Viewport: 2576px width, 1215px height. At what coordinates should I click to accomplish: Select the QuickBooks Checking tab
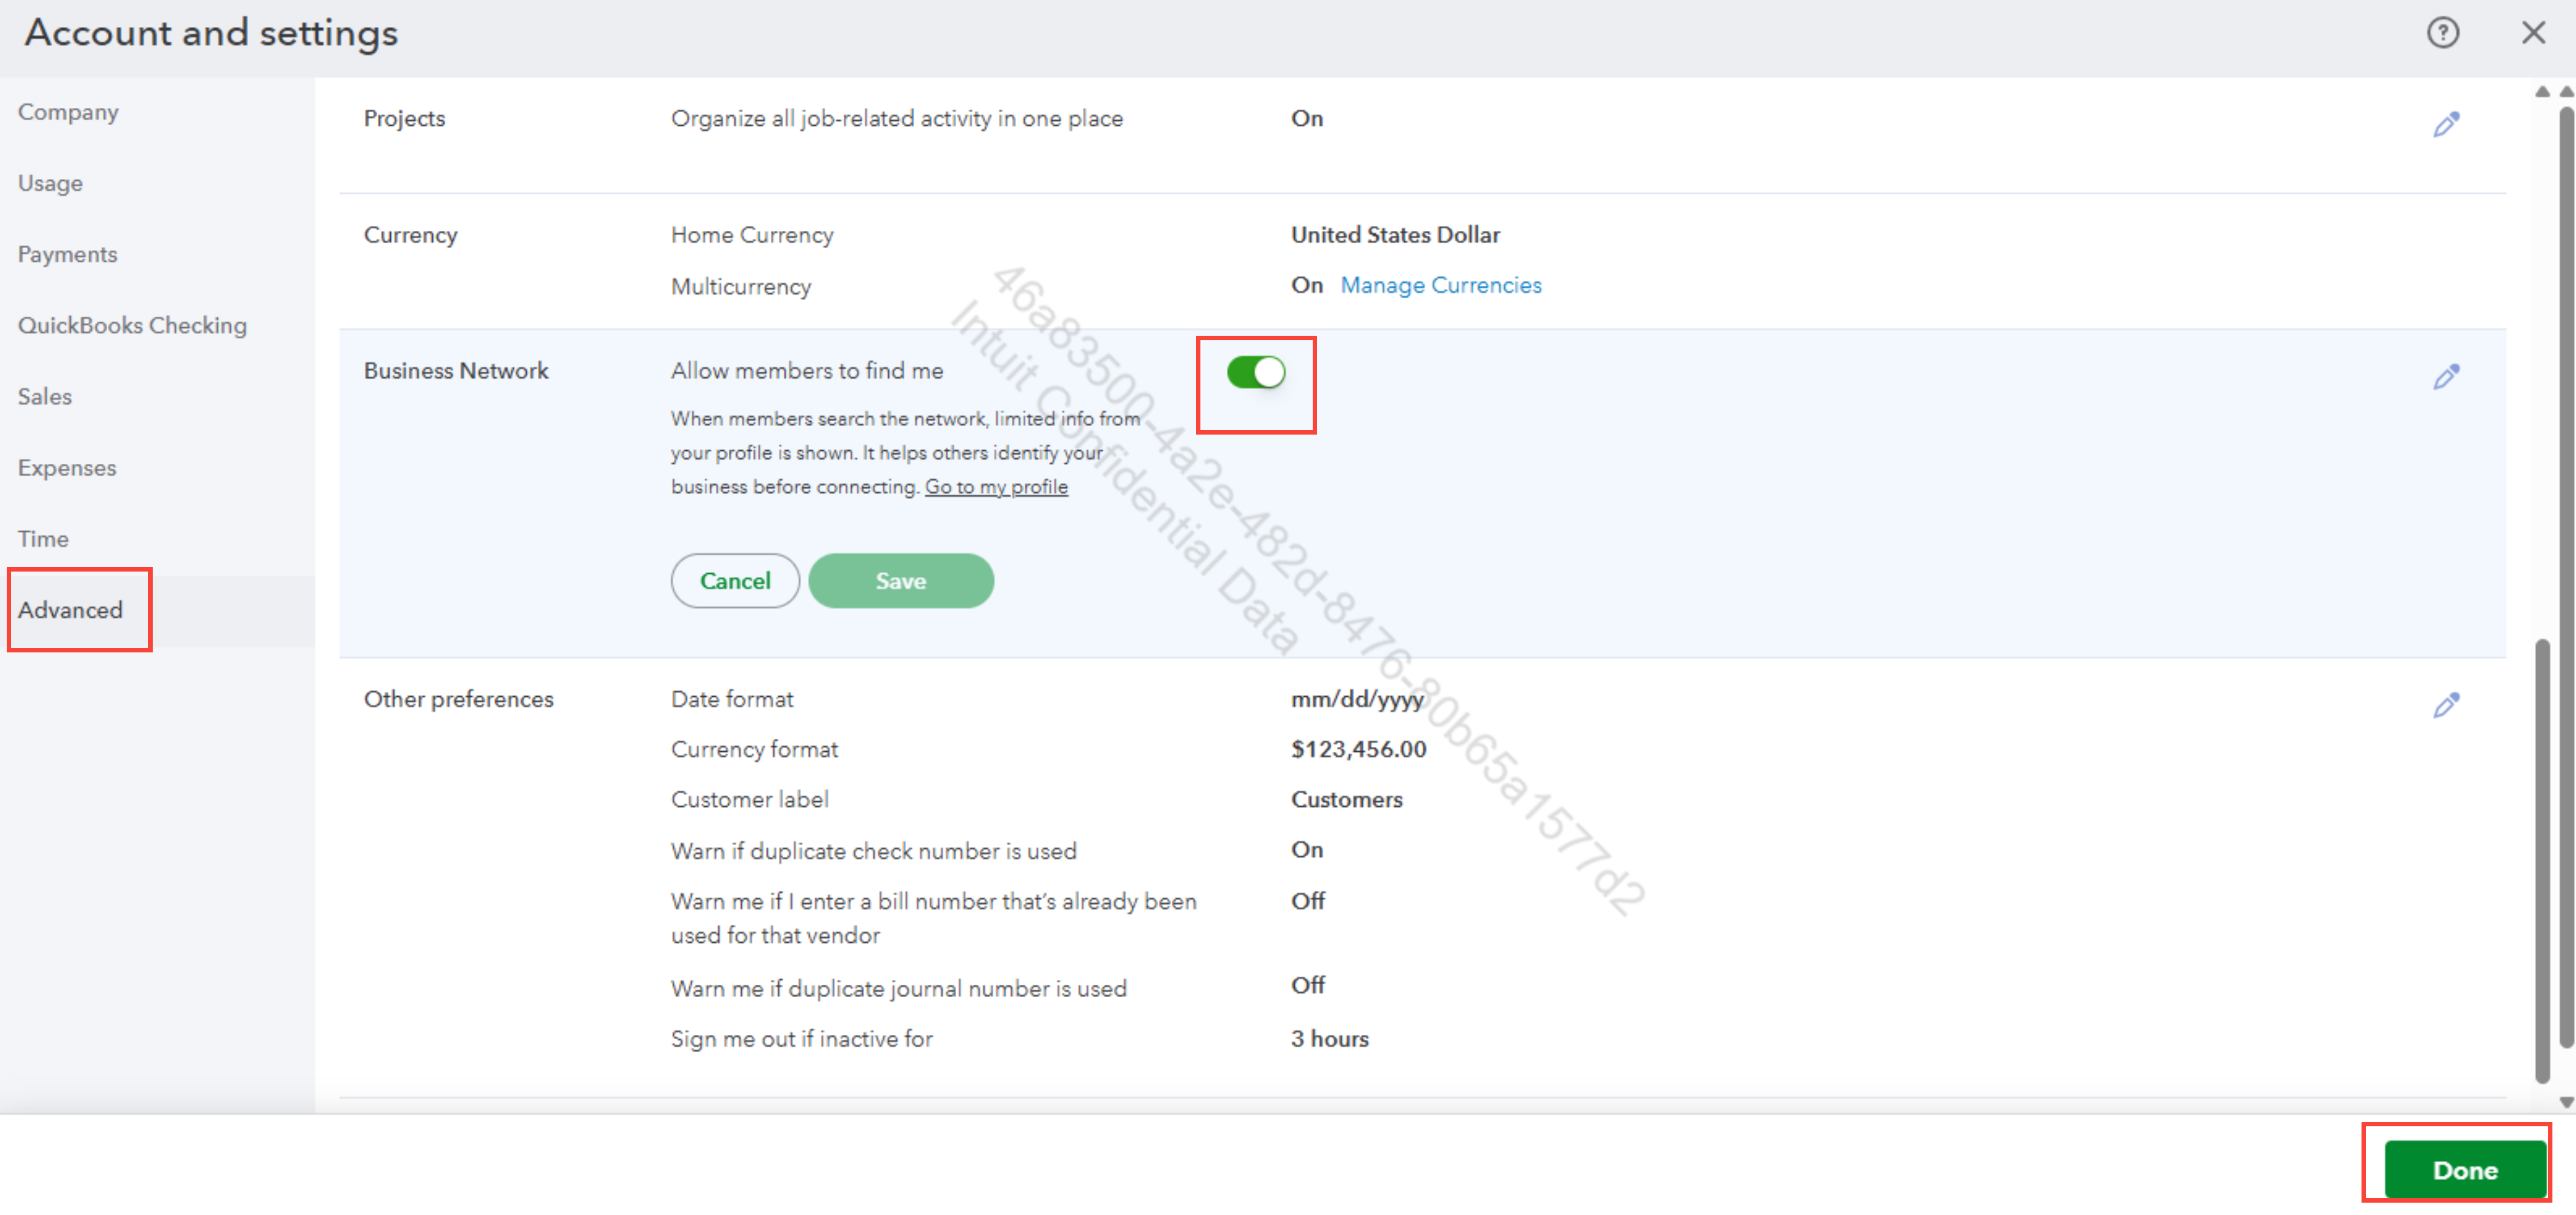point(132,325)
